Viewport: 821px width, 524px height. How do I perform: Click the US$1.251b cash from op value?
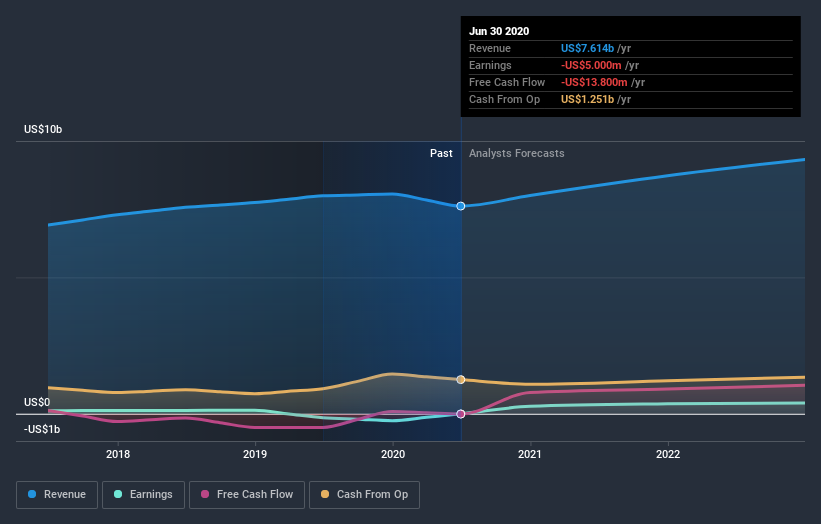587,99
